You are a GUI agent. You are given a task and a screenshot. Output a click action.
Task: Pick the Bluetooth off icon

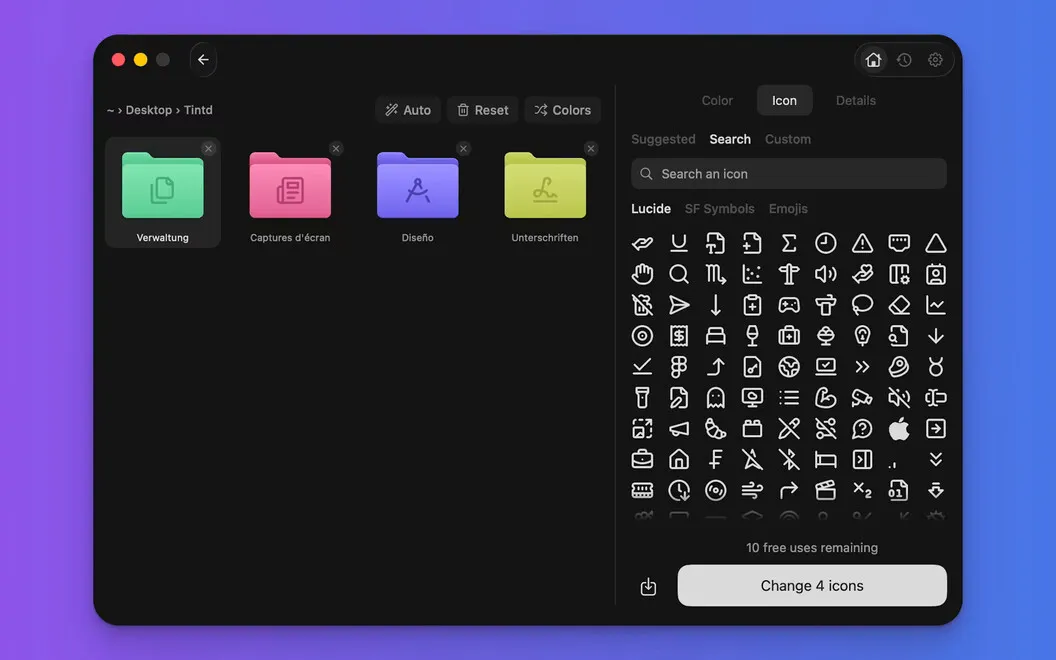[789, 459]
